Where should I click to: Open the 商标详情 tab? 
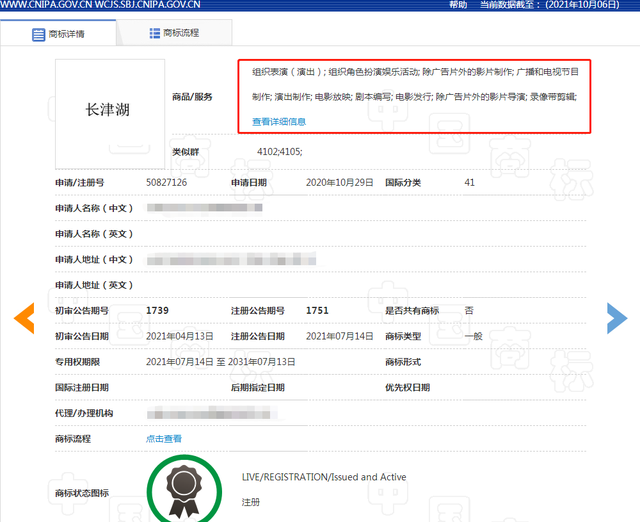tap(58, 34)
